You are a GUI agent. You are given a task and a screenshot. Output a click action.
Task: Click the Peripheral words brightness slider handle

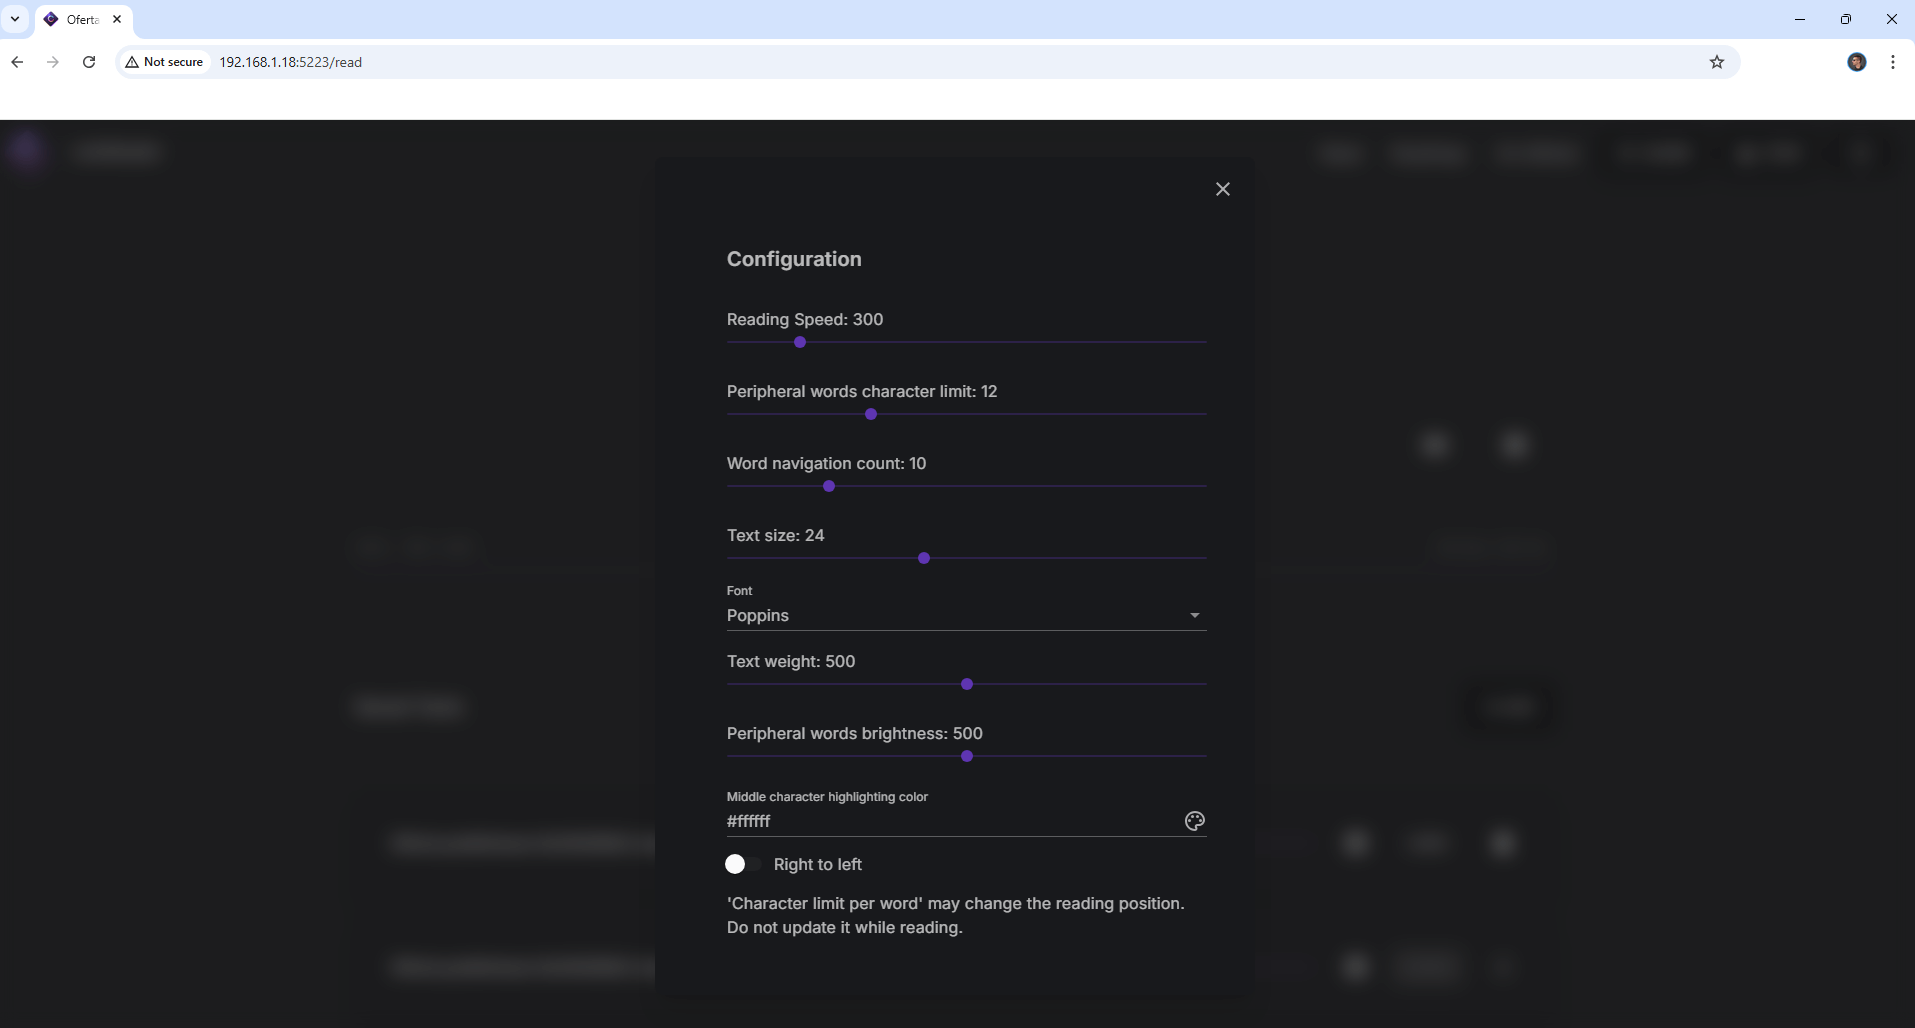(x=967, y=756)
